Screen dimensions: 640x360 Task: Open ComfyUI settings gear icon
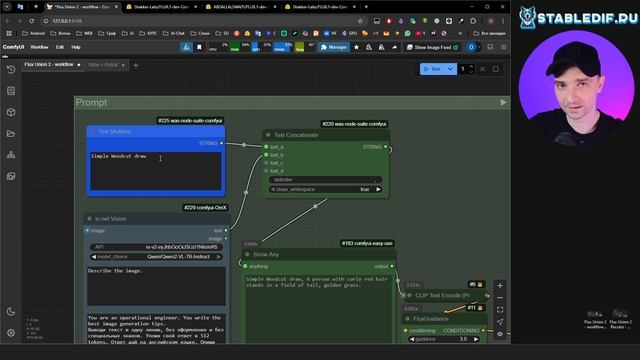[x=11, y=333]
